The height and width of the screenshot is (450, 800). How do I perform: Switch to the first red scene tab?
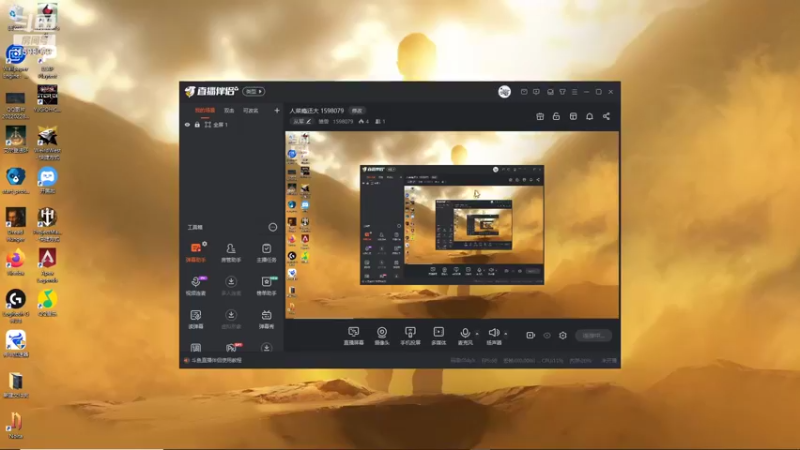tap(205, 110)
